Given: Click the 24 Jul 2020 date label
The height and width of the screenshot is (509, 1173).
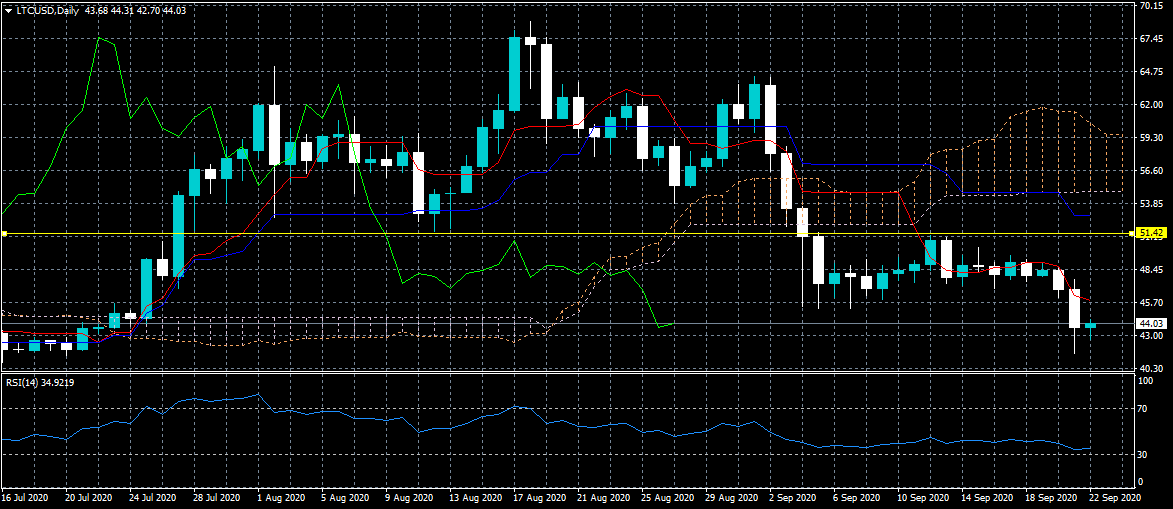Looking at the screenshot, I should click(153, 498).
